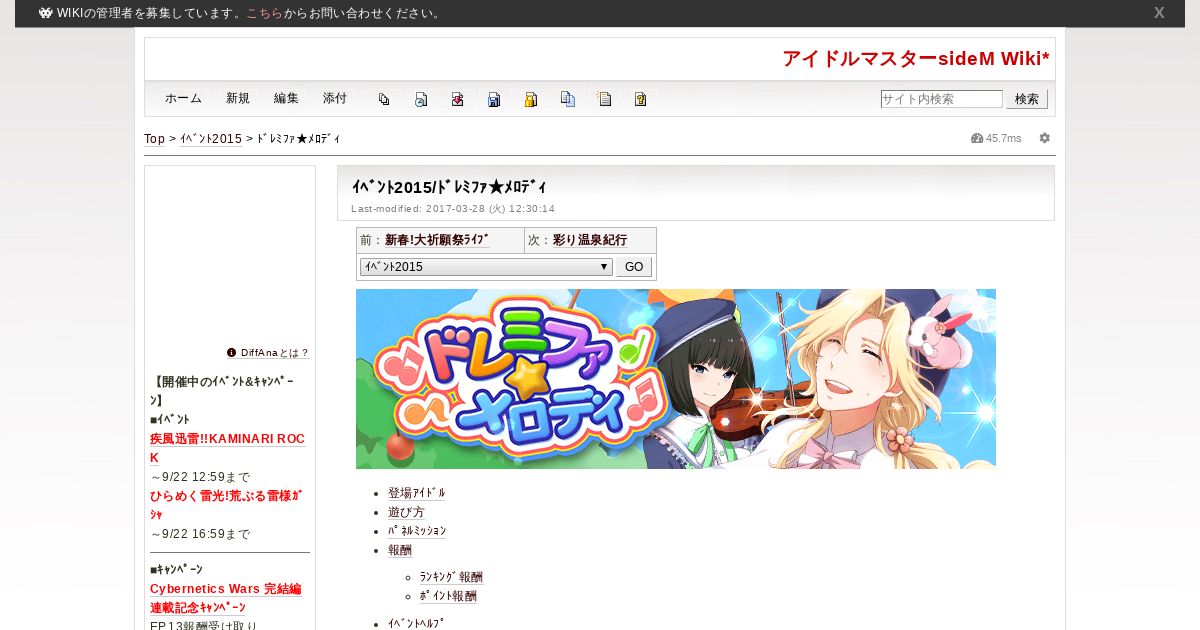Open the help question mark icon
Image resolution: width=1200 pixels, height=630 pixels.
(641, 99)
